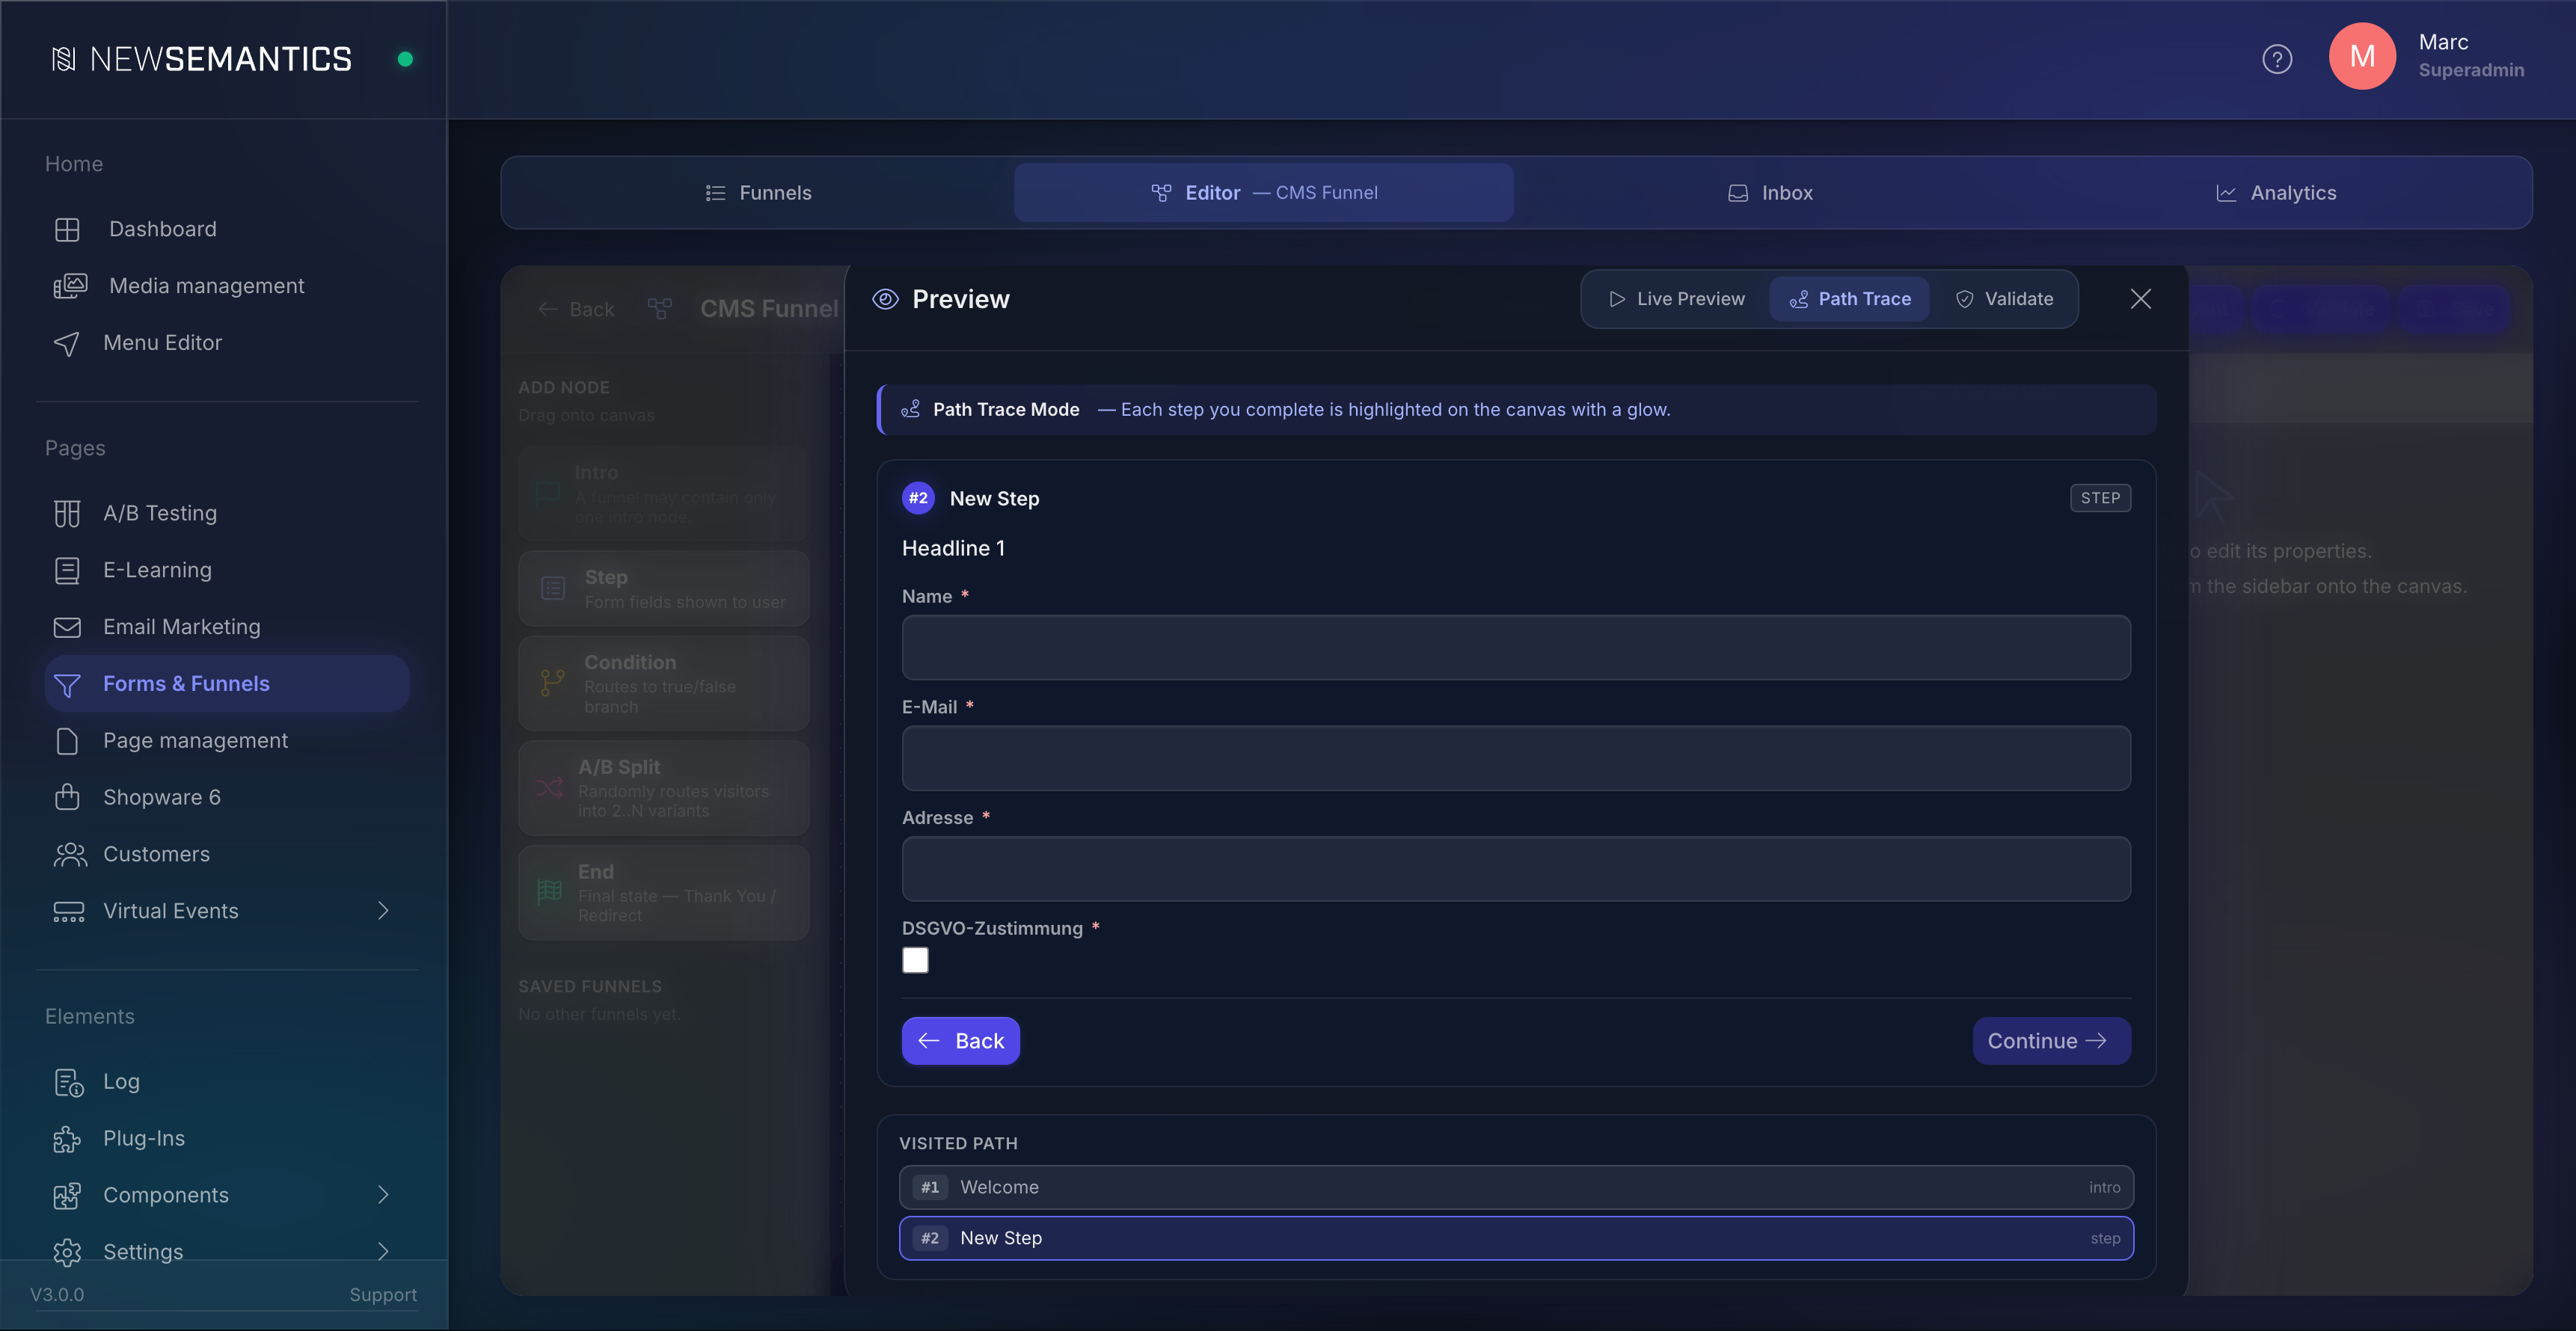
Task: Click into the Adresse input field
Action: pyautogui.click(x=1516, y=869)
